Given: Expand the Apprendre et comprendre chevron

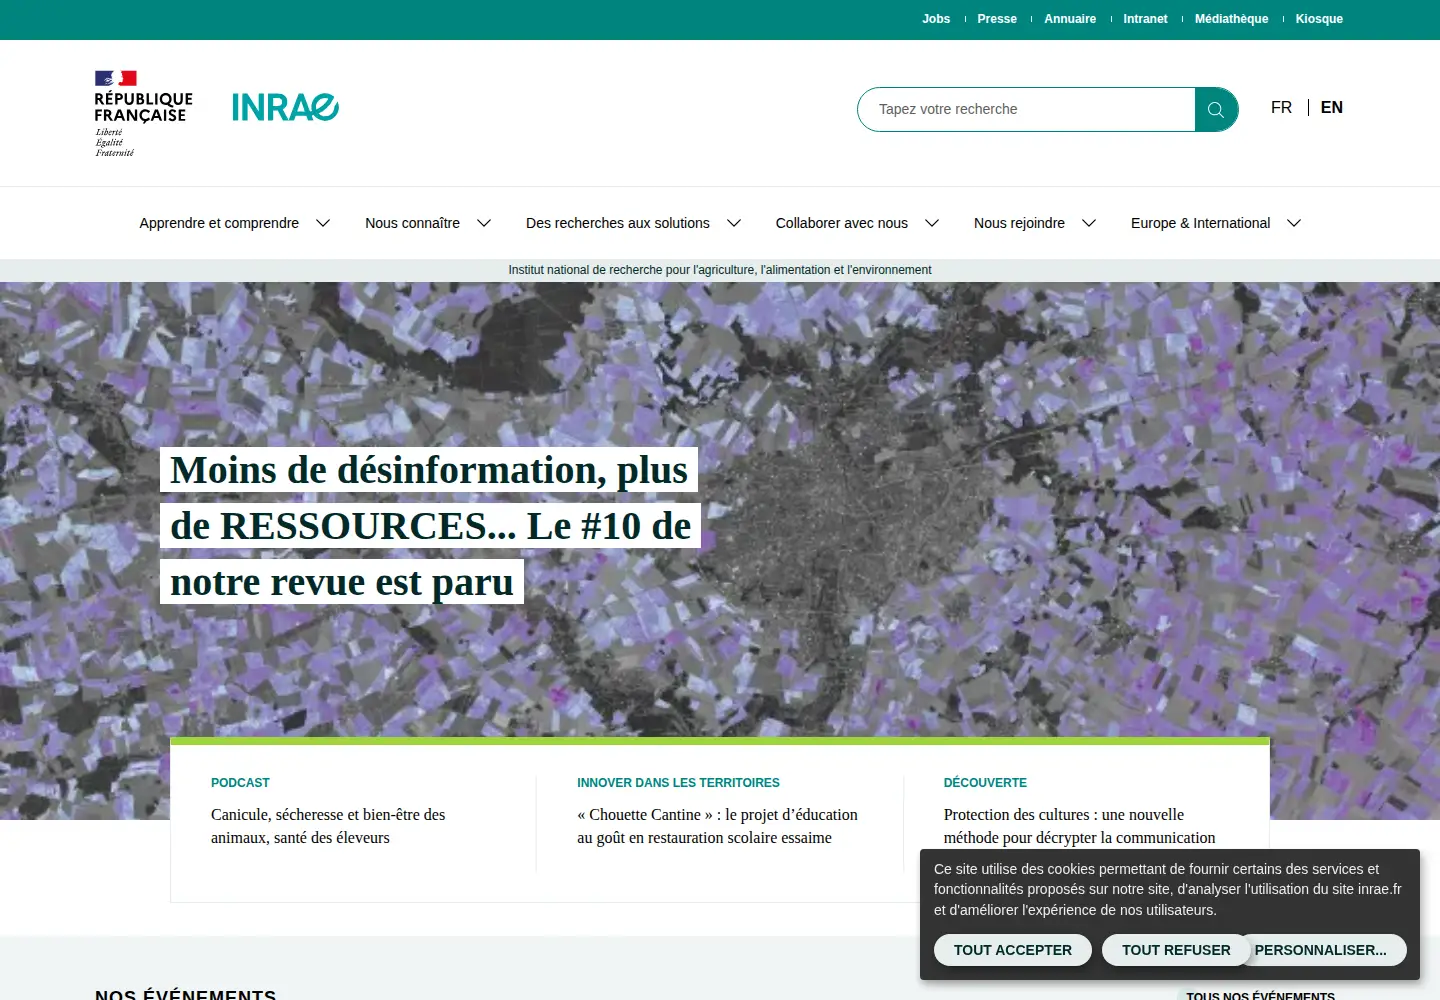Looking at the screenshot, I should (x=323, y=223).
